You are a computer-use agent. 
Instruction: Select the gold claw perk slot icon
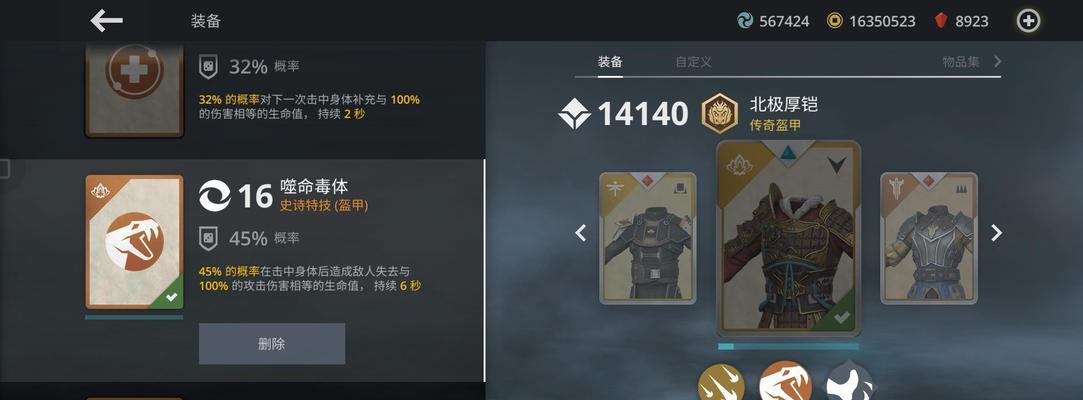pyautogui.click(x=721, y=383)
